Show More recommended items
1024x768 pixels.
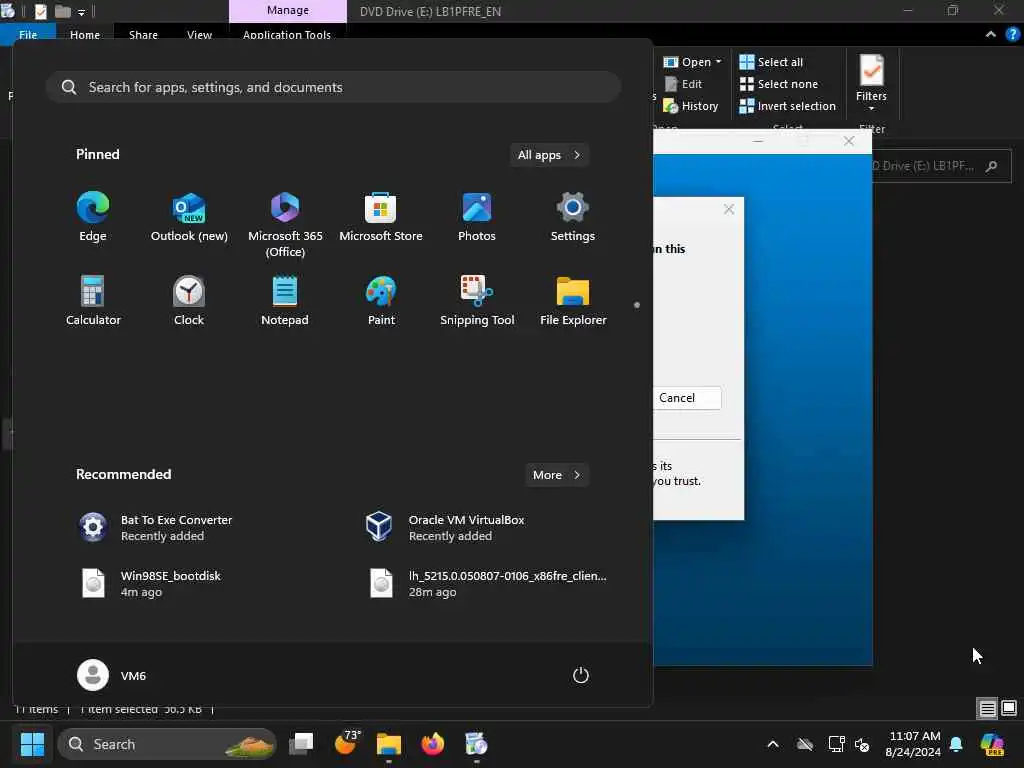(556, 475)
